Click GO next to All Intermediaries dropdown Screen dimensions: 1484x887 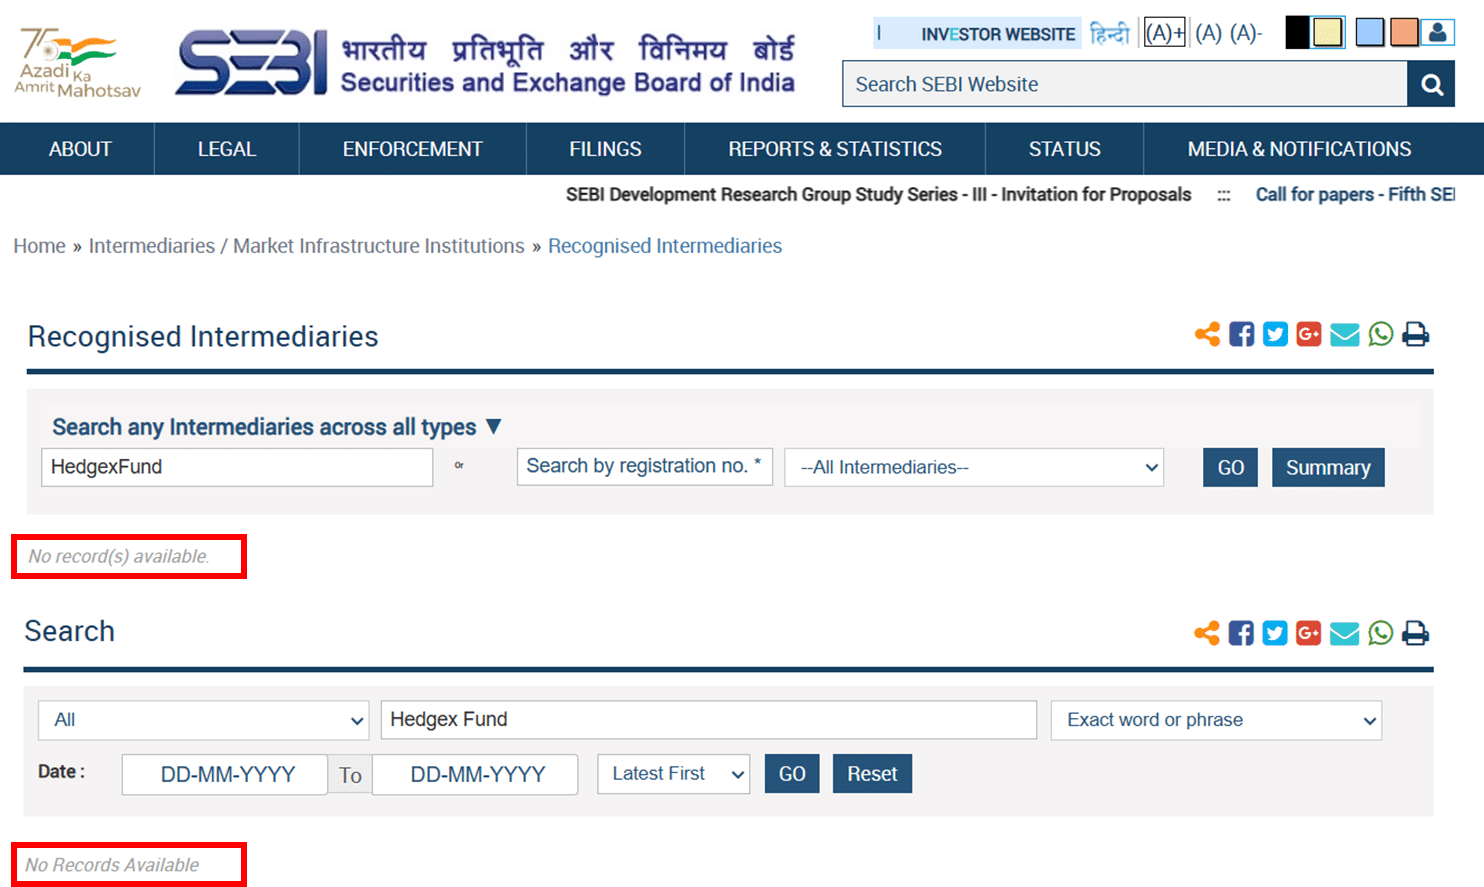[x=1230, y=467]
